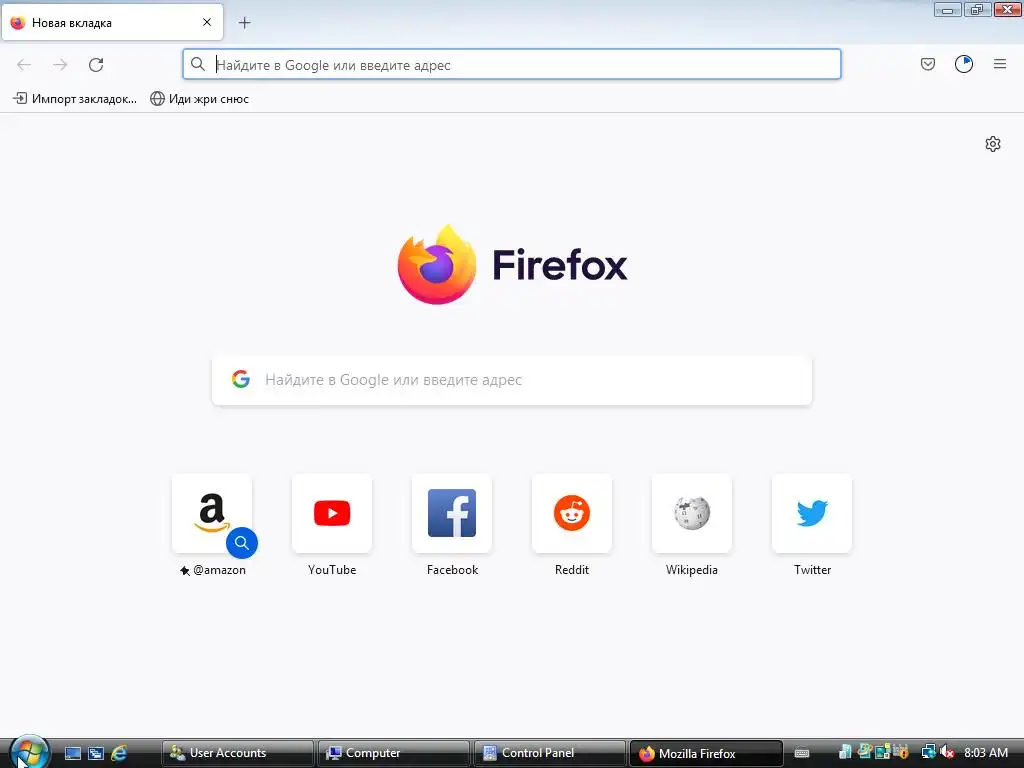Open the YouTube shortcut tile

332,513
